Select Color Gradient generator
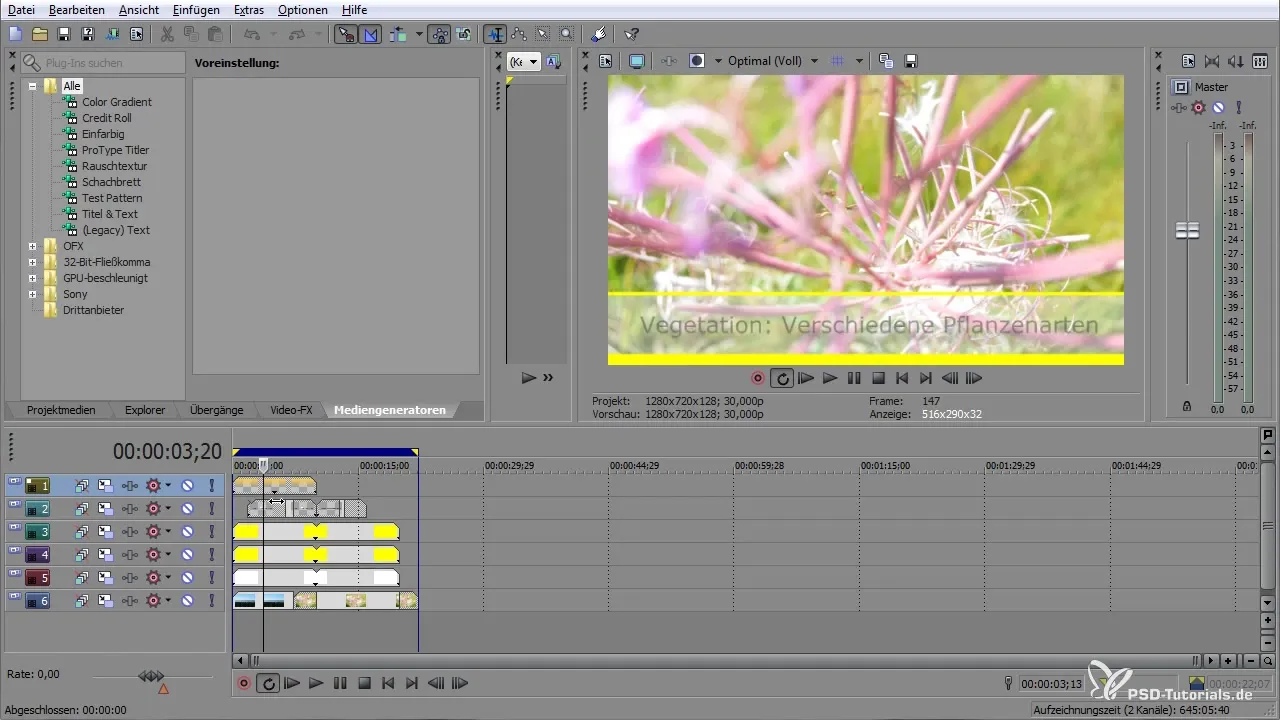 (117, 102)
